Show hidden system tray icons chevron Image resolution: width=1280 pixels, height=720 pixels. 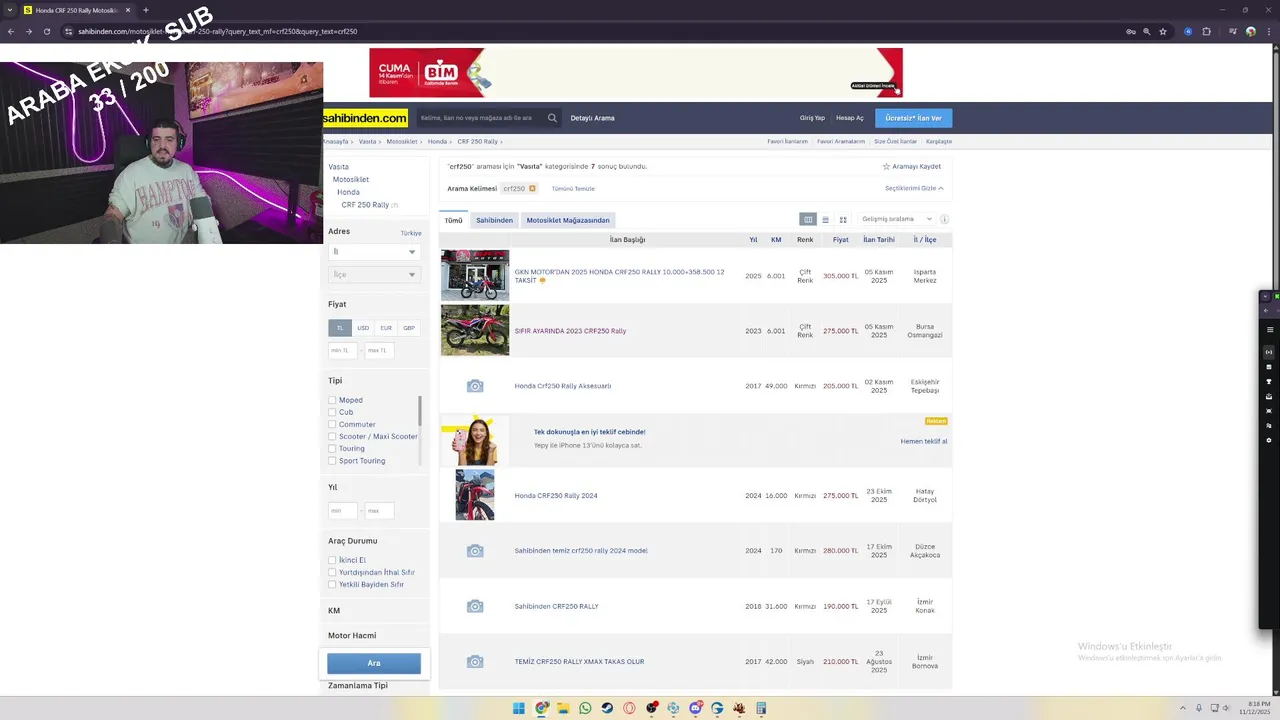click(x=1182, y=708)
